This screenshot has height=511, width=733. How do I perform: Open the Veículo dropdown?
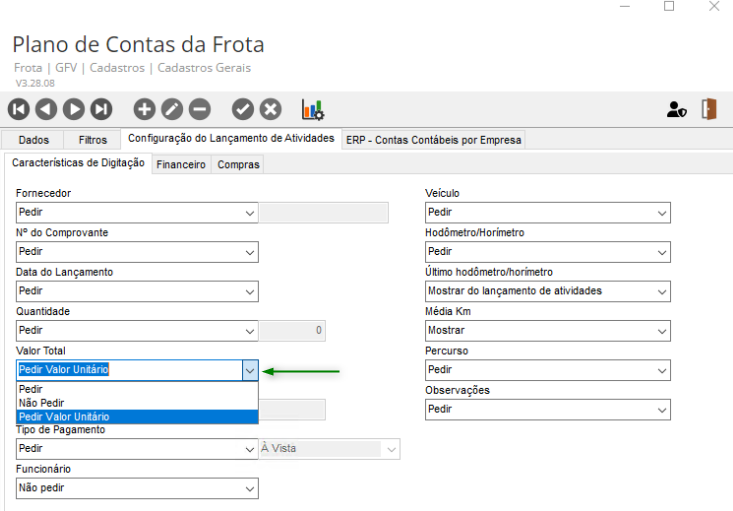[661, 213]
